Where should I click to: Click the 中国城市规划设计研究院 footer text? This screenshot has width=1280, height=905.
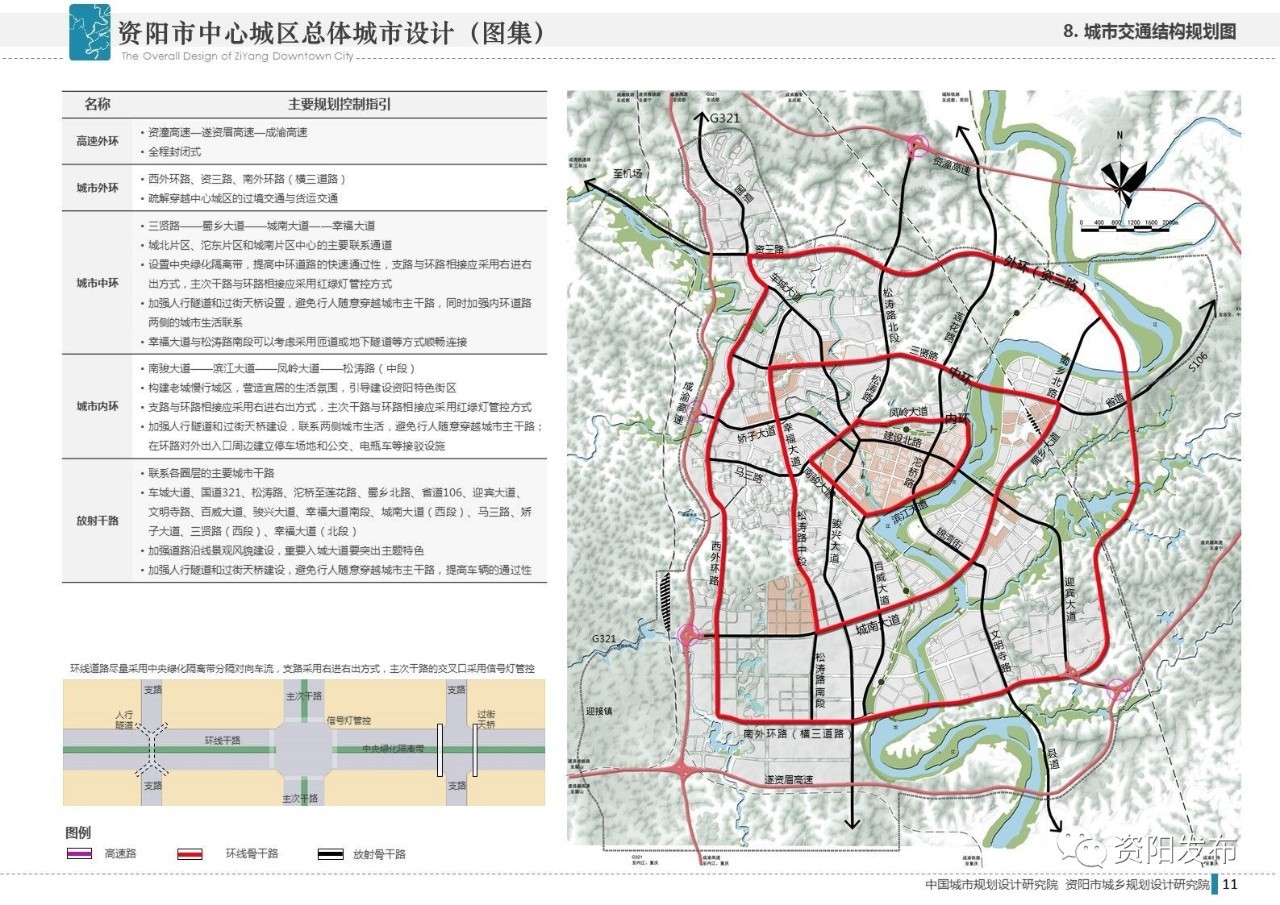coord(992,885)
